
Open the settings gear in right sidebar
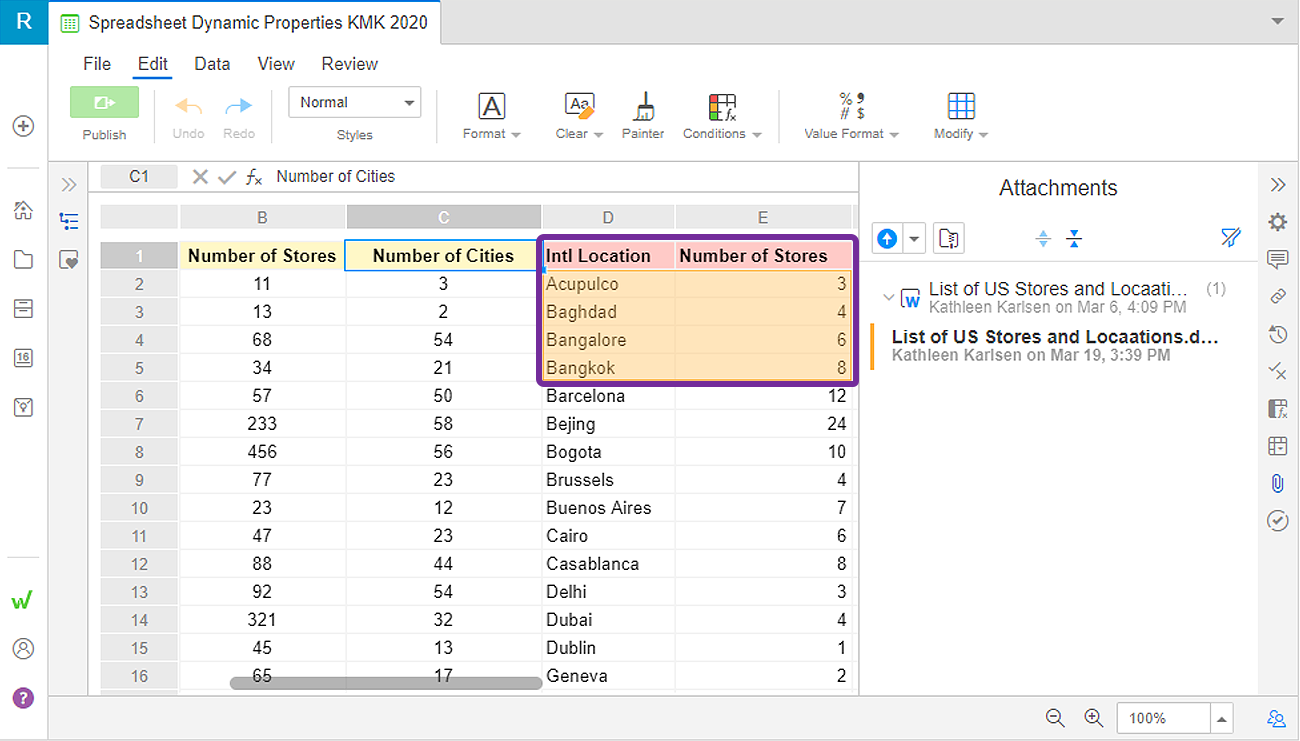[x=1277, y=222]
